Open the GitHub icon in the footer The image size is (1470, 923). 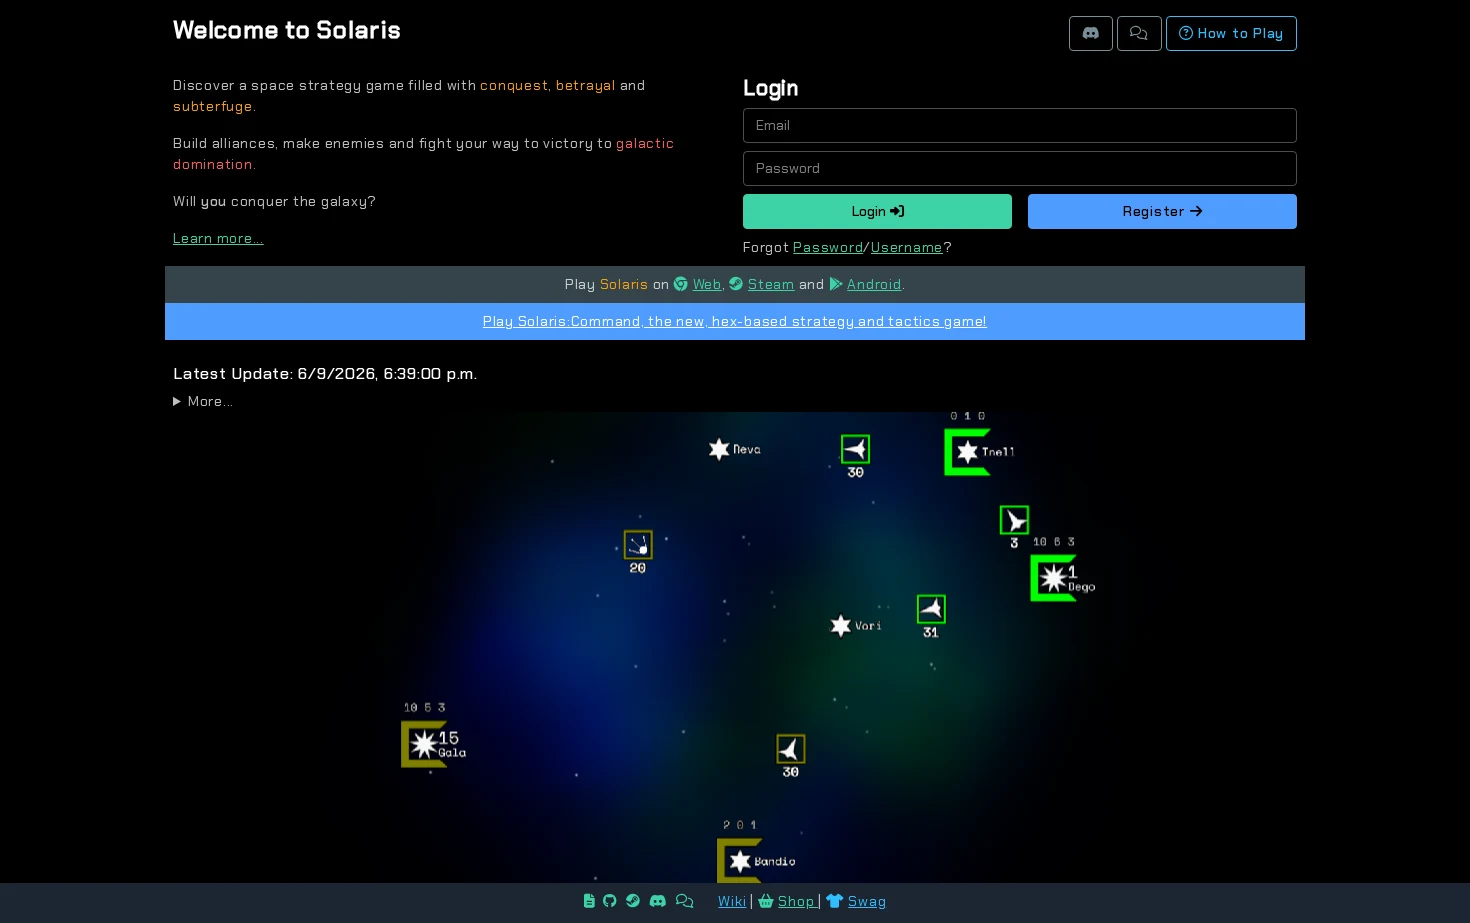pyautogui.click(x=610, y=901)
